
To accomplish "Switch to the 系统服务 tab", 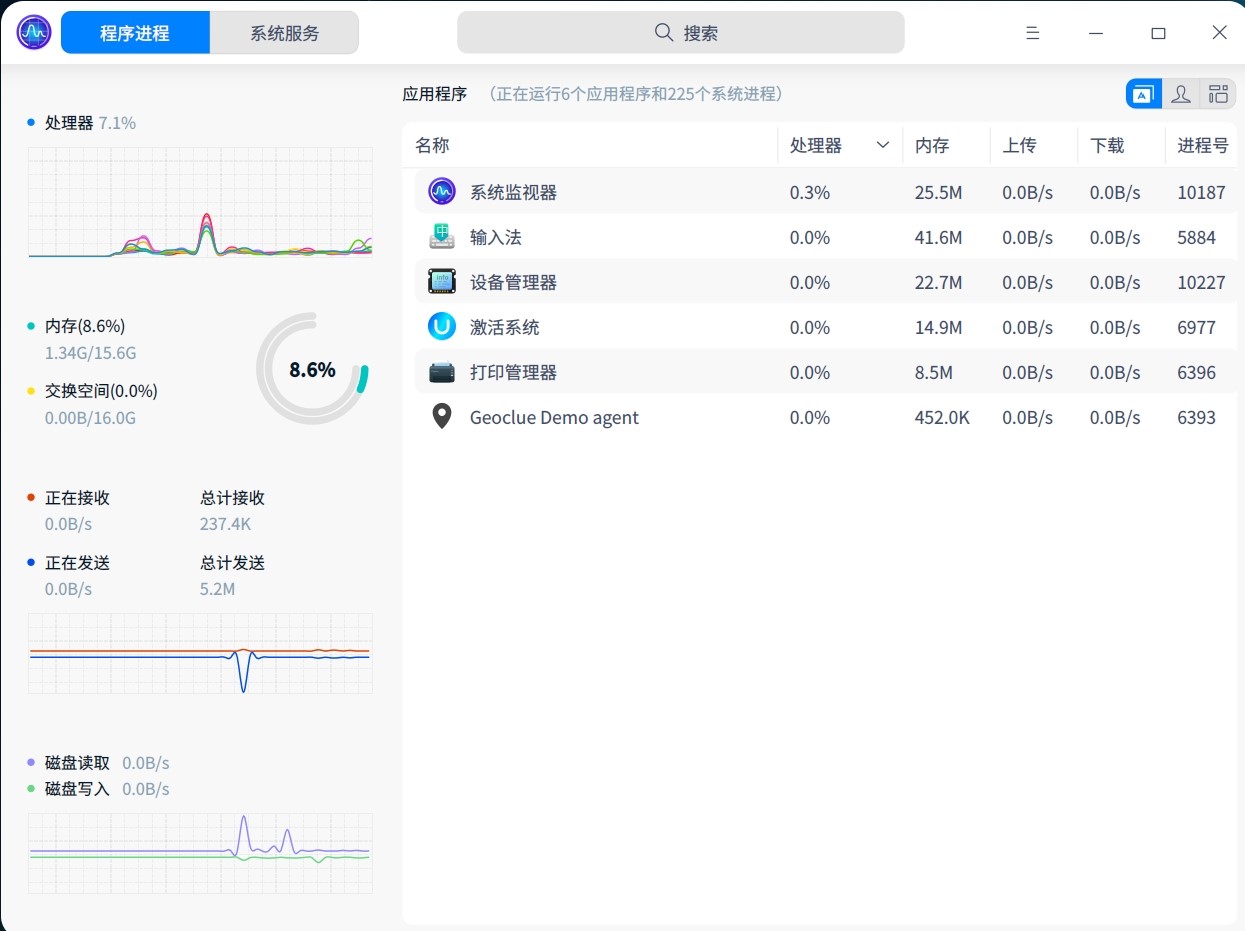I will pos(284,32).
